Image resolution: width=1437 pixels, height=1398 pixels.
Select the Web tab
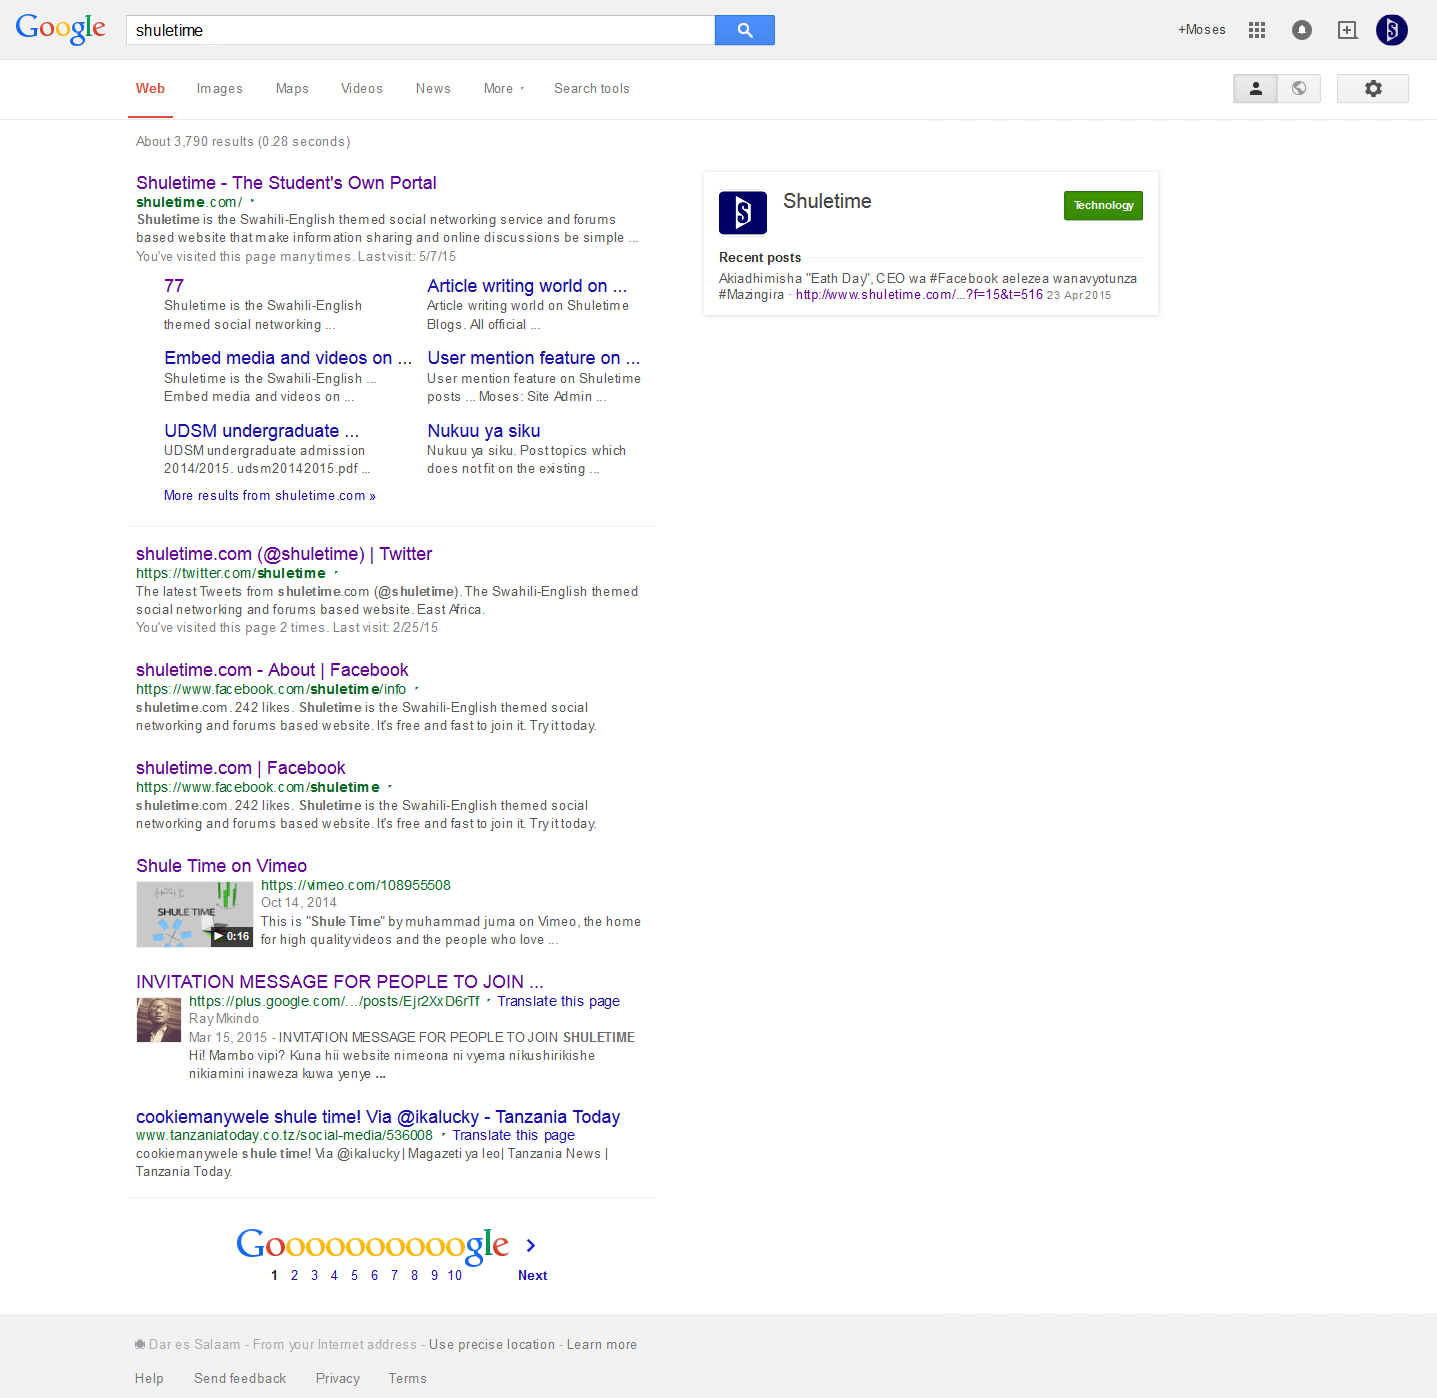[x=150, y=89]
